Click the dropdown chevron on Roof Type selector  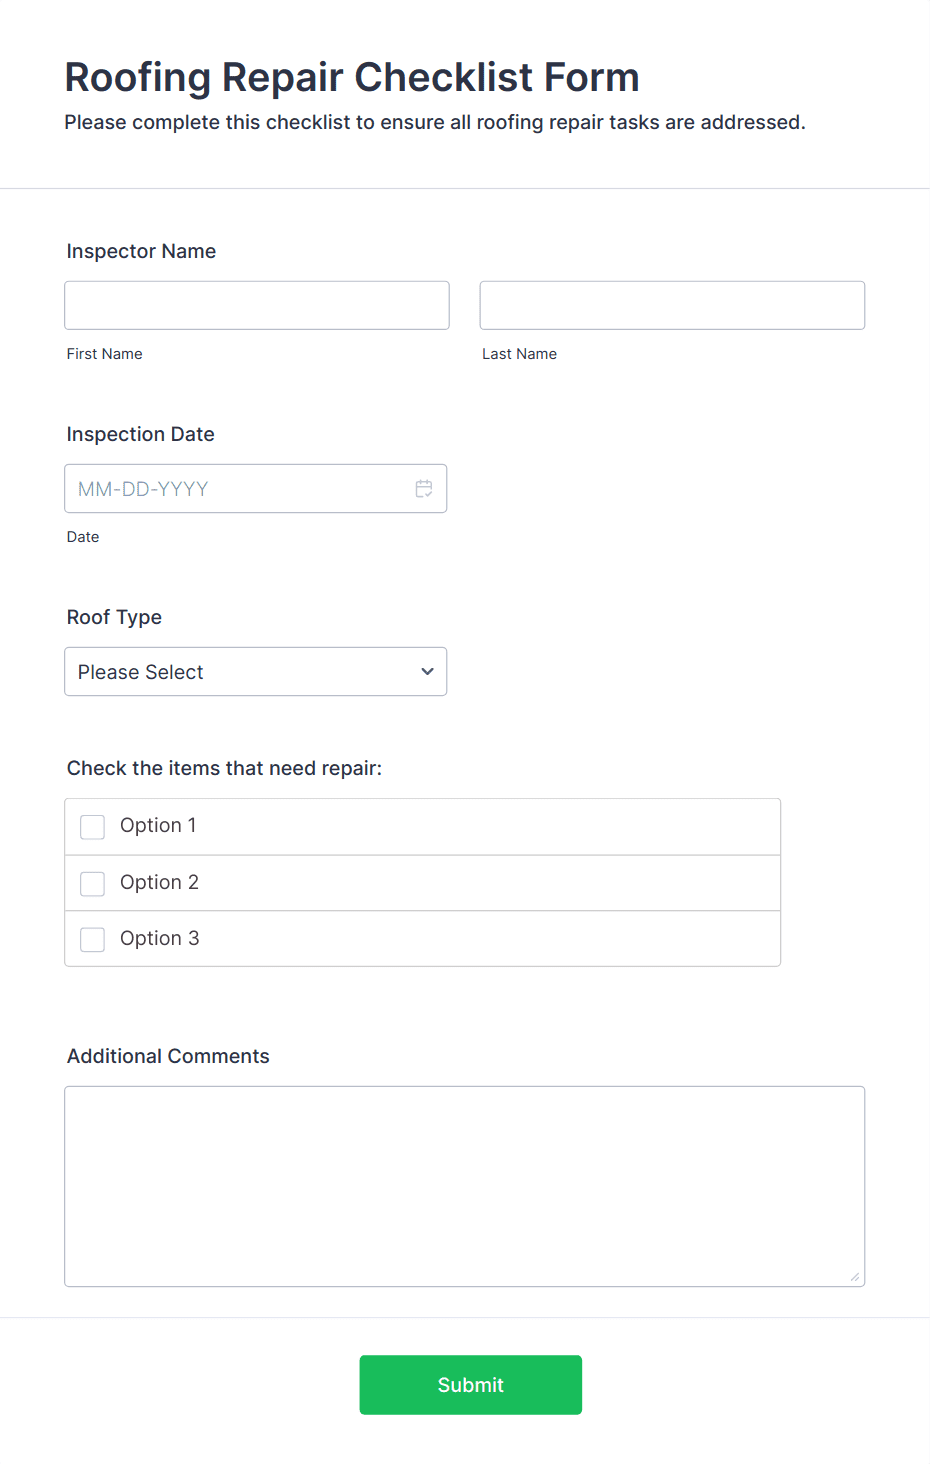click(426, 671)
